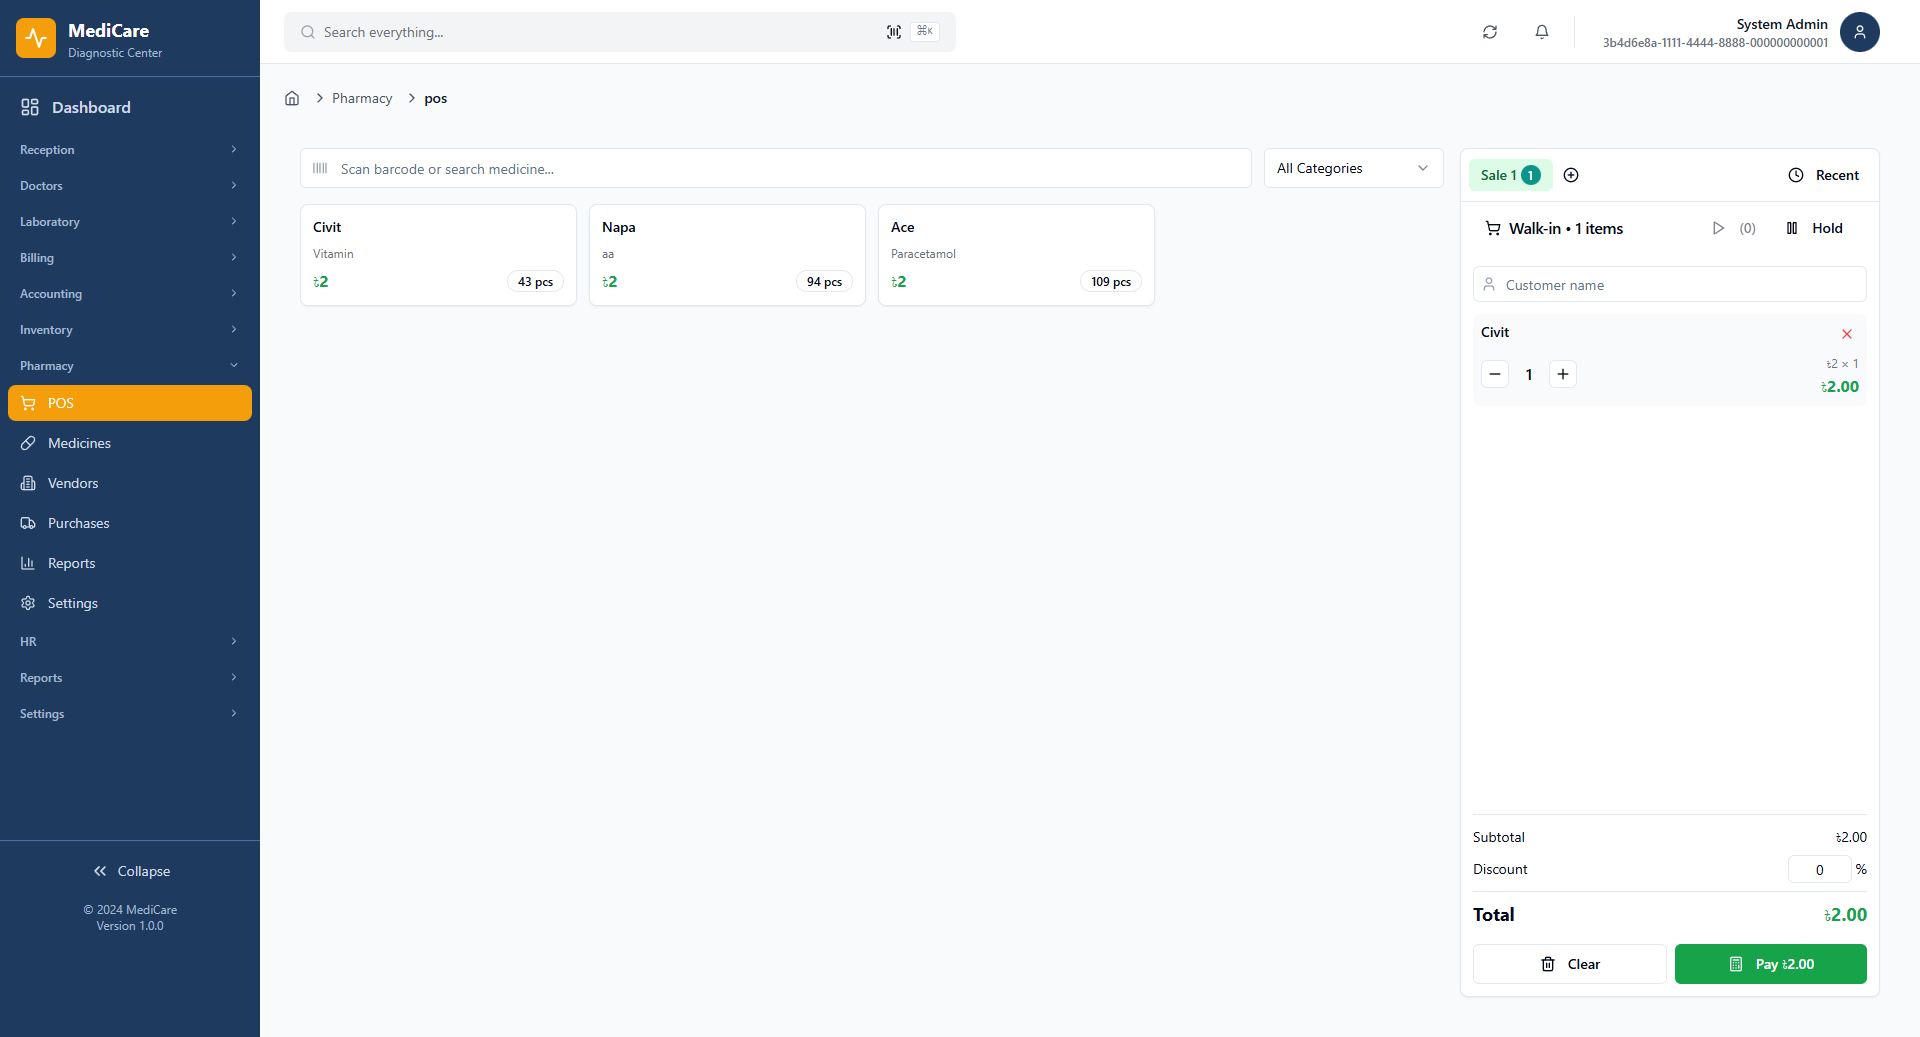Remove Civit from cart with red X
Viewport: 1920px width, 1037px height.
tap(1846, 334)
